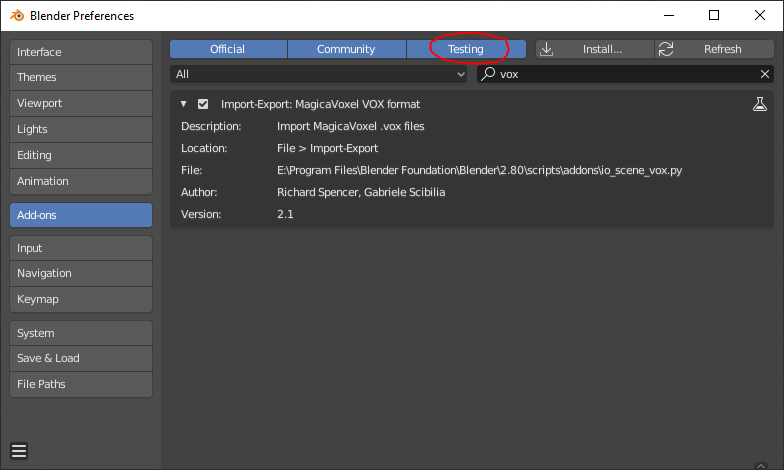
Task: Open the Input preferences section
Action: coord(81,248)
